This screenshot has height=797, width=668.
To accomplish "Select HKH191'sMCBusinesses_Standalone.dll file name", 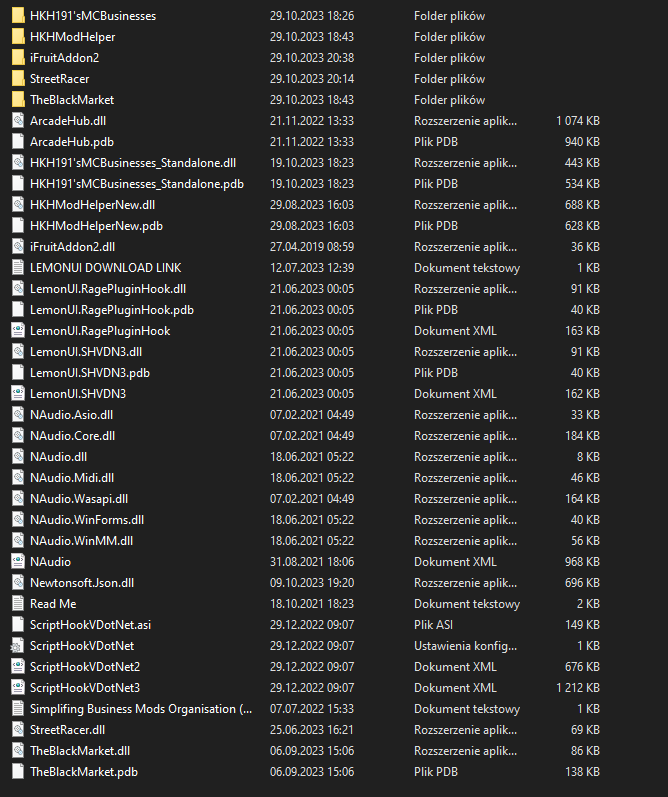I will point(133,163).
